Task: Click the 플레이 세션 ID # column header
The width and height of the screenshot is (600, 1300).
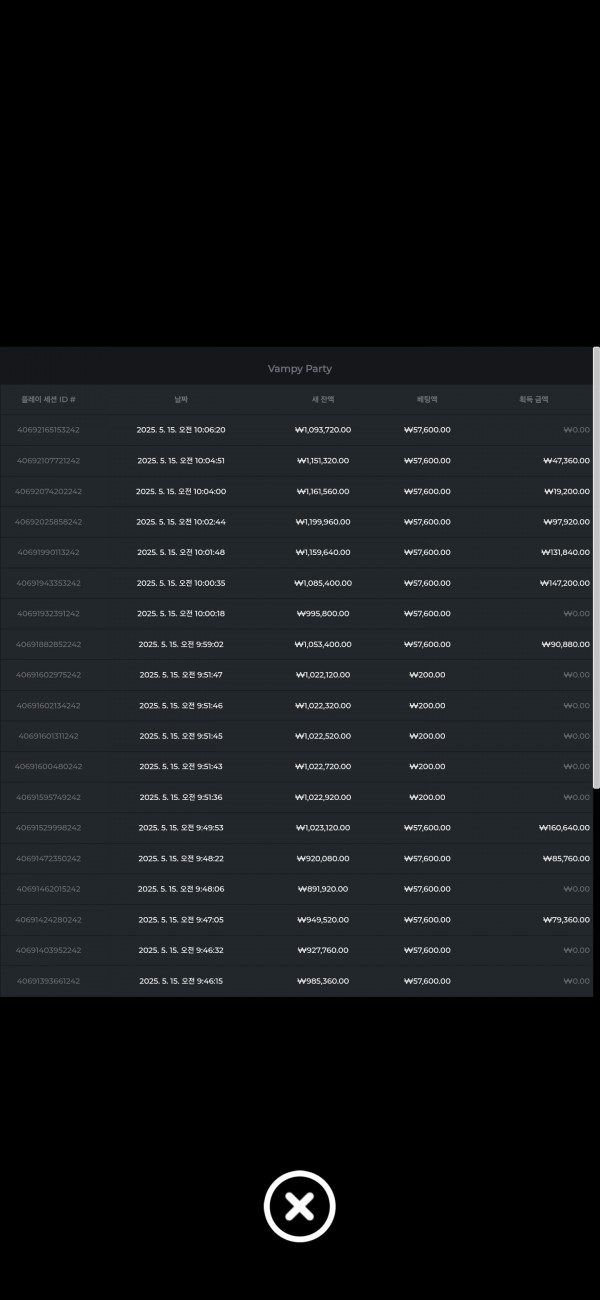Action: click(x=49, y=399)
